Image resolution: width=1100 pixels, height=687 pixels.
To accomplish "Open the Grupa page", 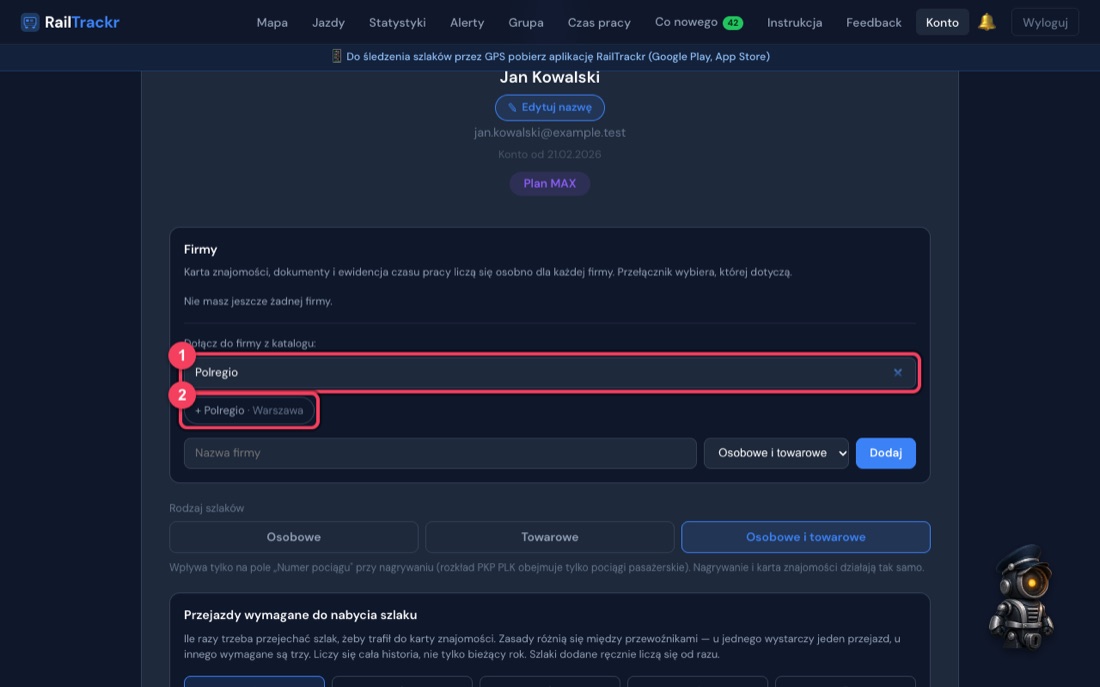I will (525, 22).
